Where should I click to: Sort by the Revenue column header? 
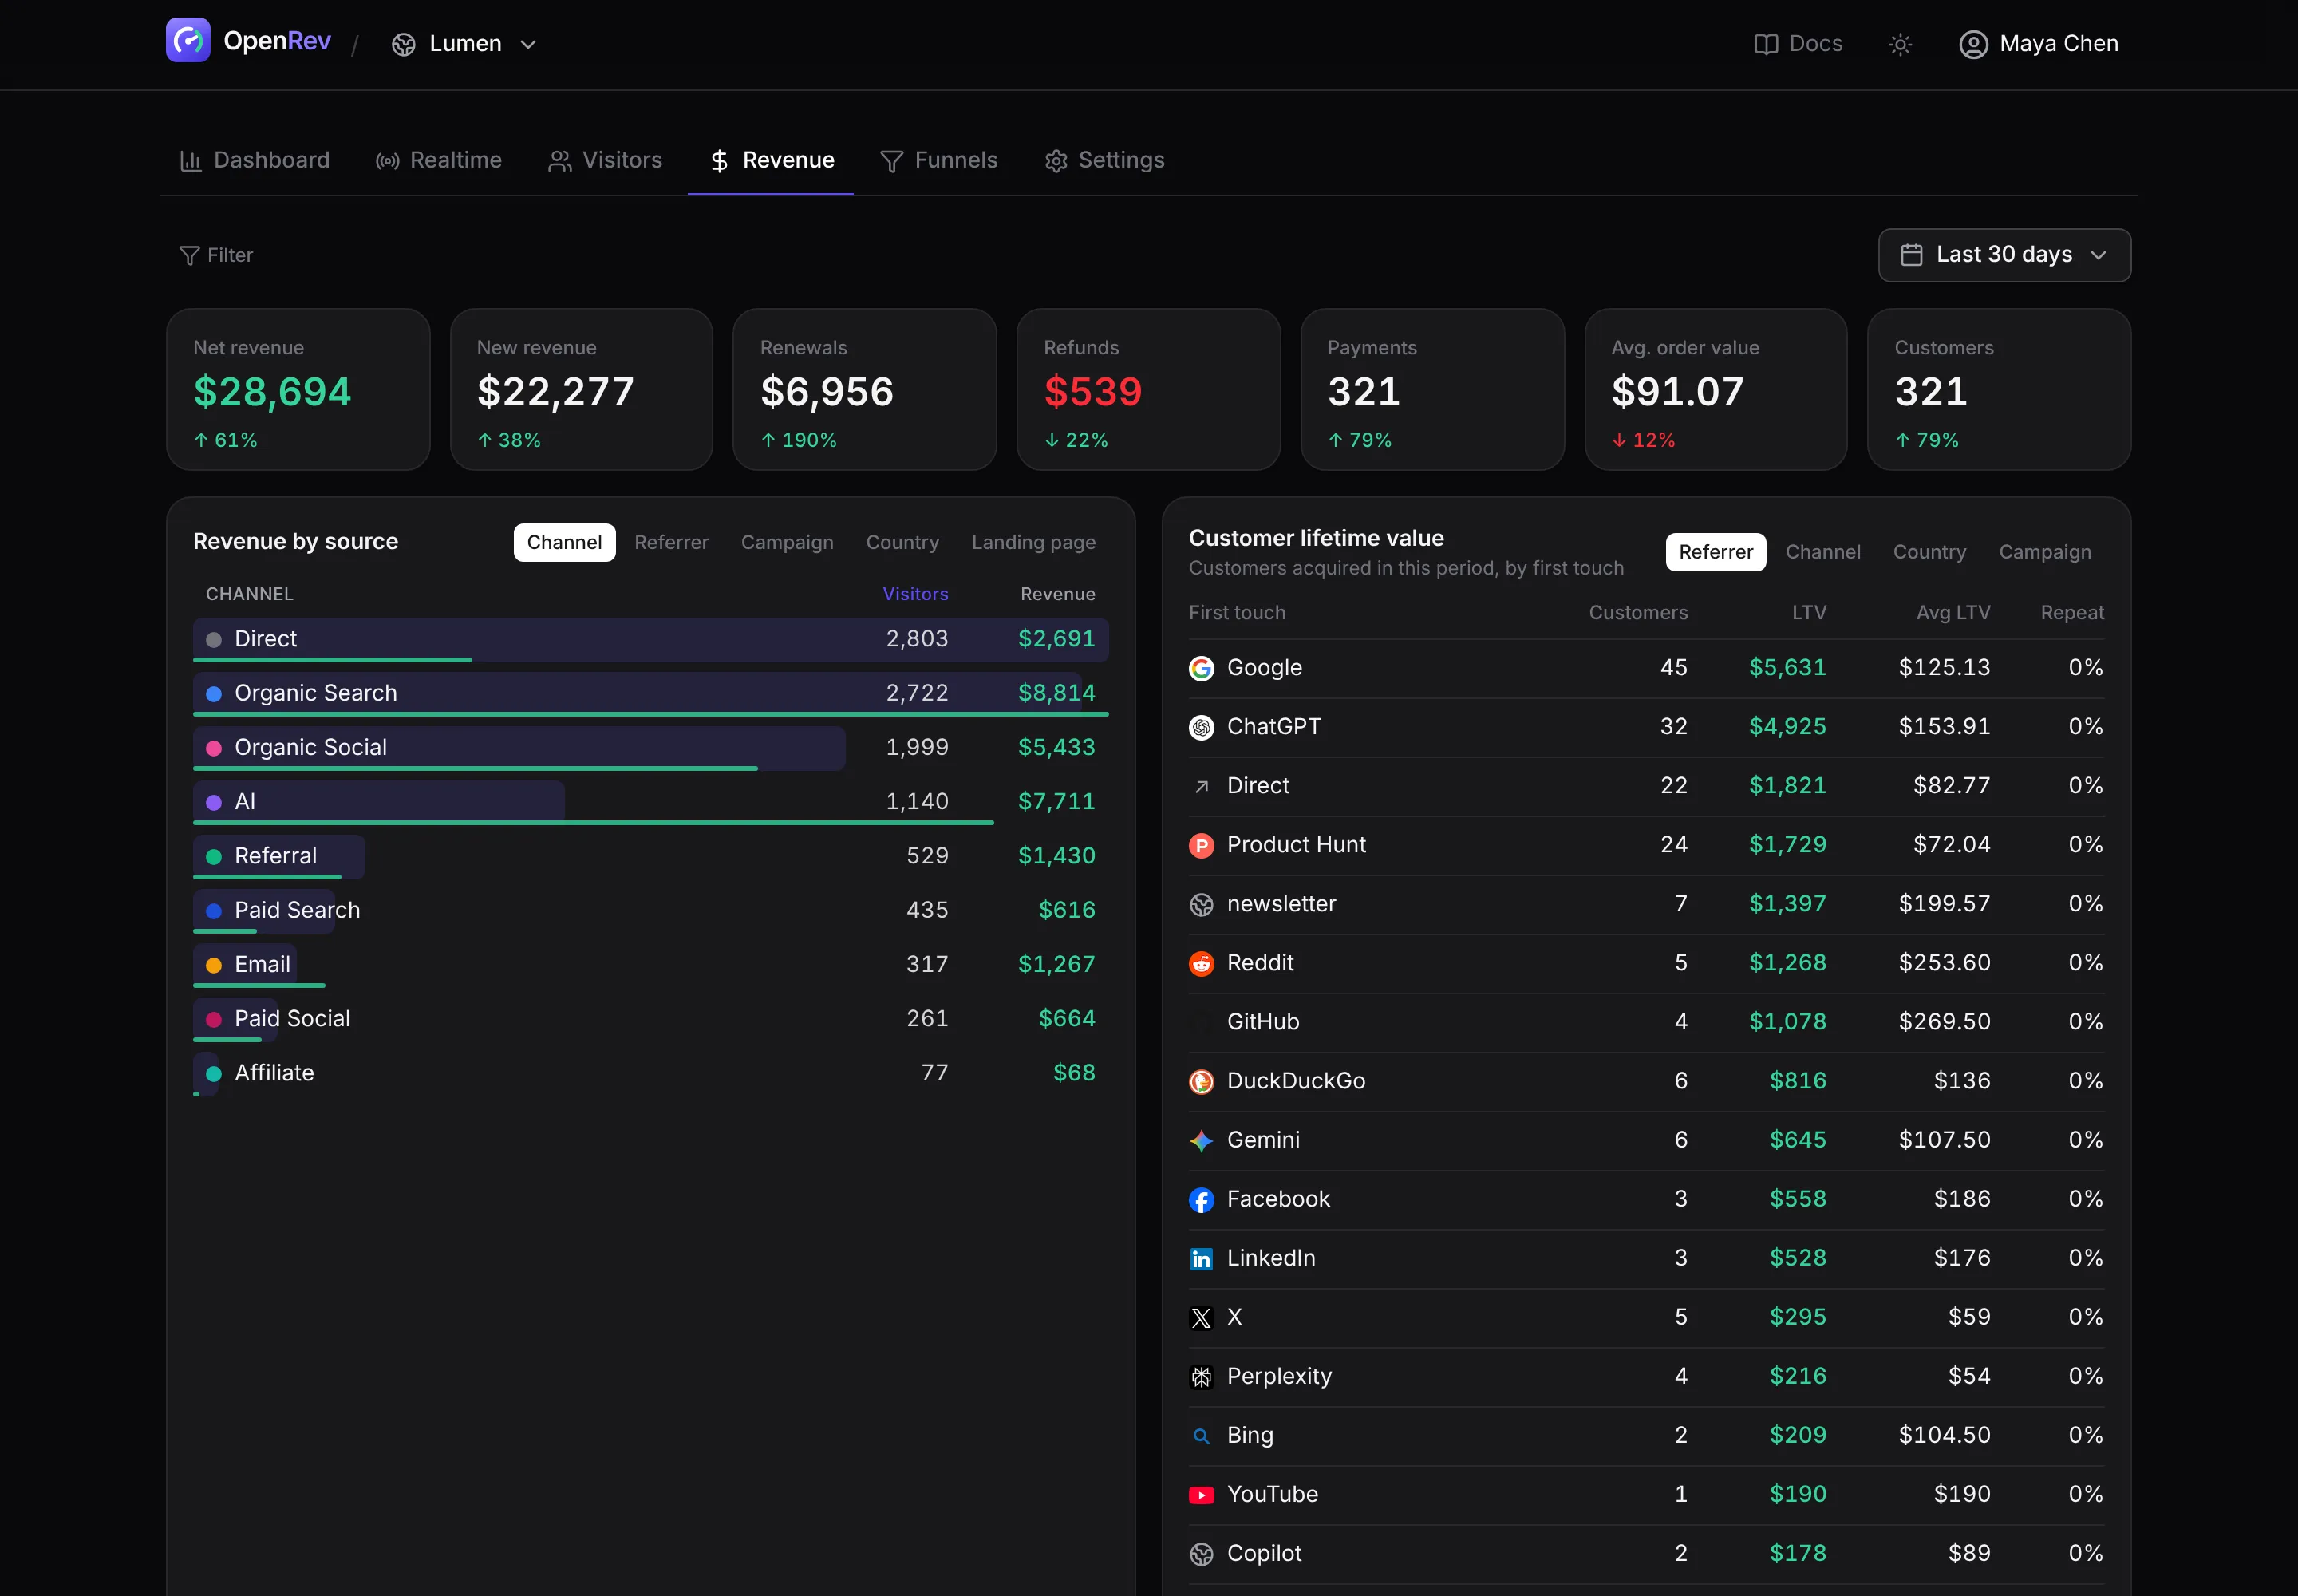[x=1057, y=594]
